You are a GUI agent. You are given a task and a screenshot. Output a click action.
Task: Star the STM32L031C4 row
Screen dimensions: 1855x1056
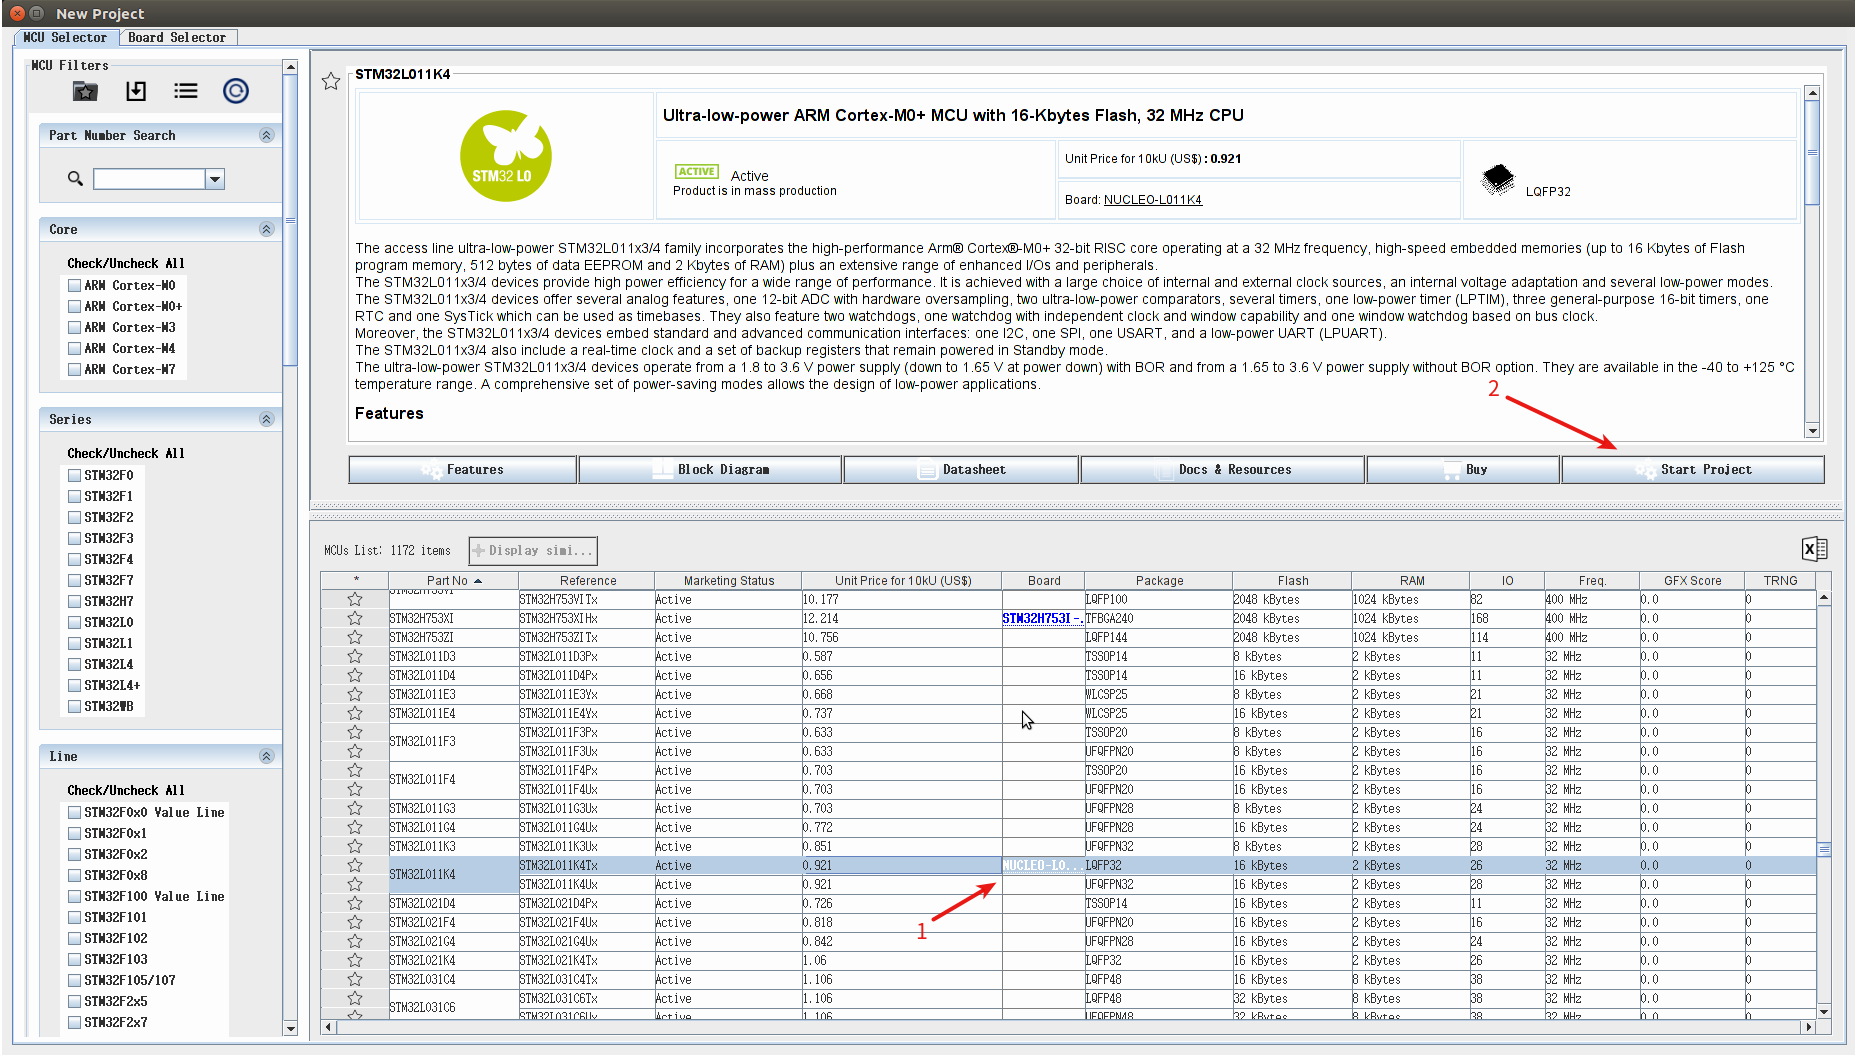(x=355, y=979)
